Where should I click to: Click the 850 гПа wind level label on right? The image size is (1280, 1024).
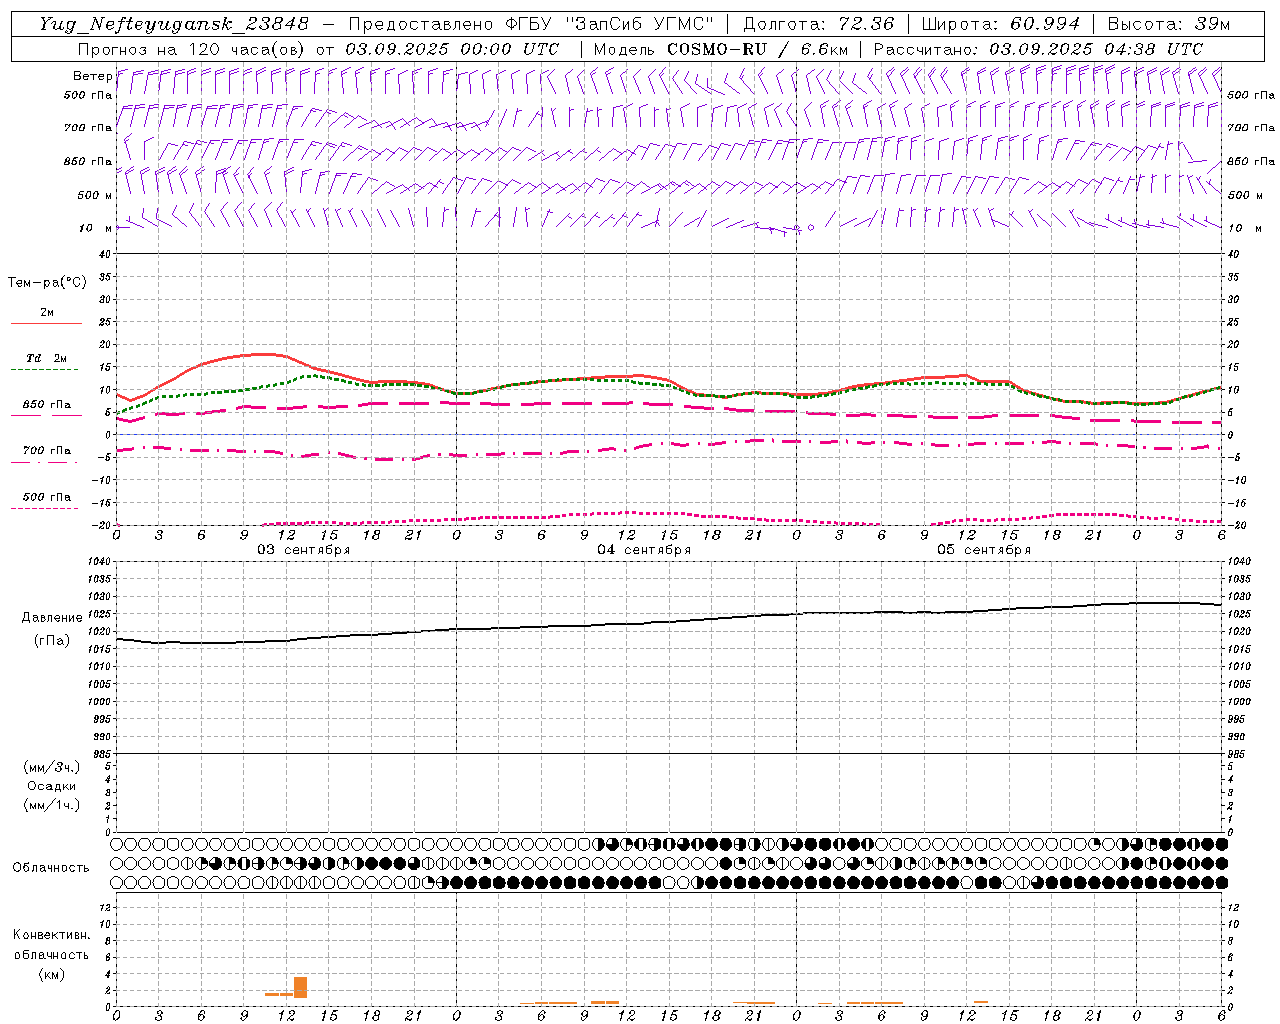(1251, 161)
